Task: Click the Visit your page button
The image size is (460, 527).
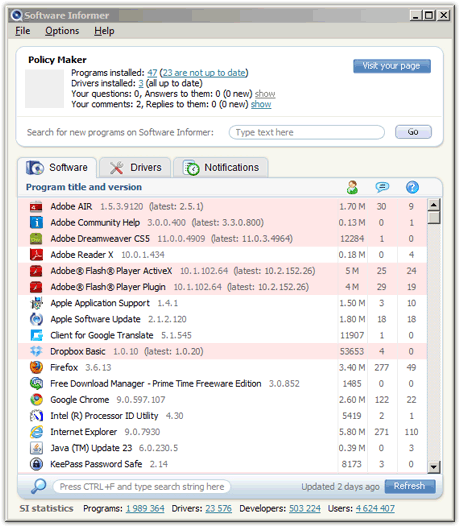Action: [392, 66]
